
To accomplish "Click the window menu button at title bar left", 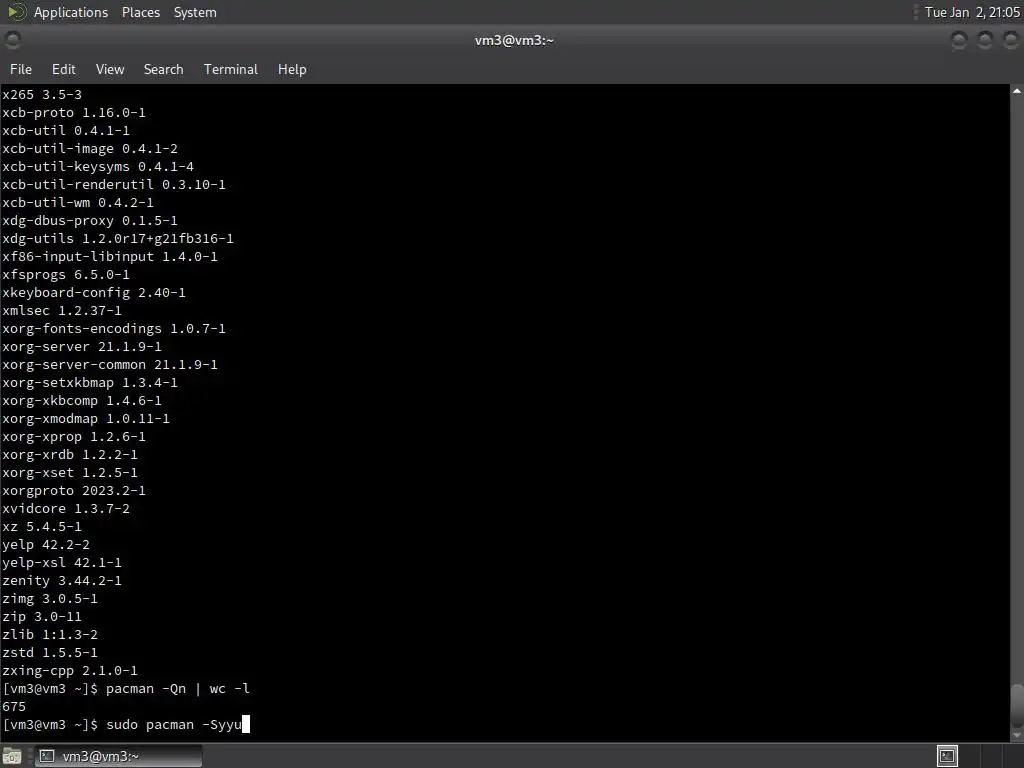I will pyautogui.click(x=12, y=40).
